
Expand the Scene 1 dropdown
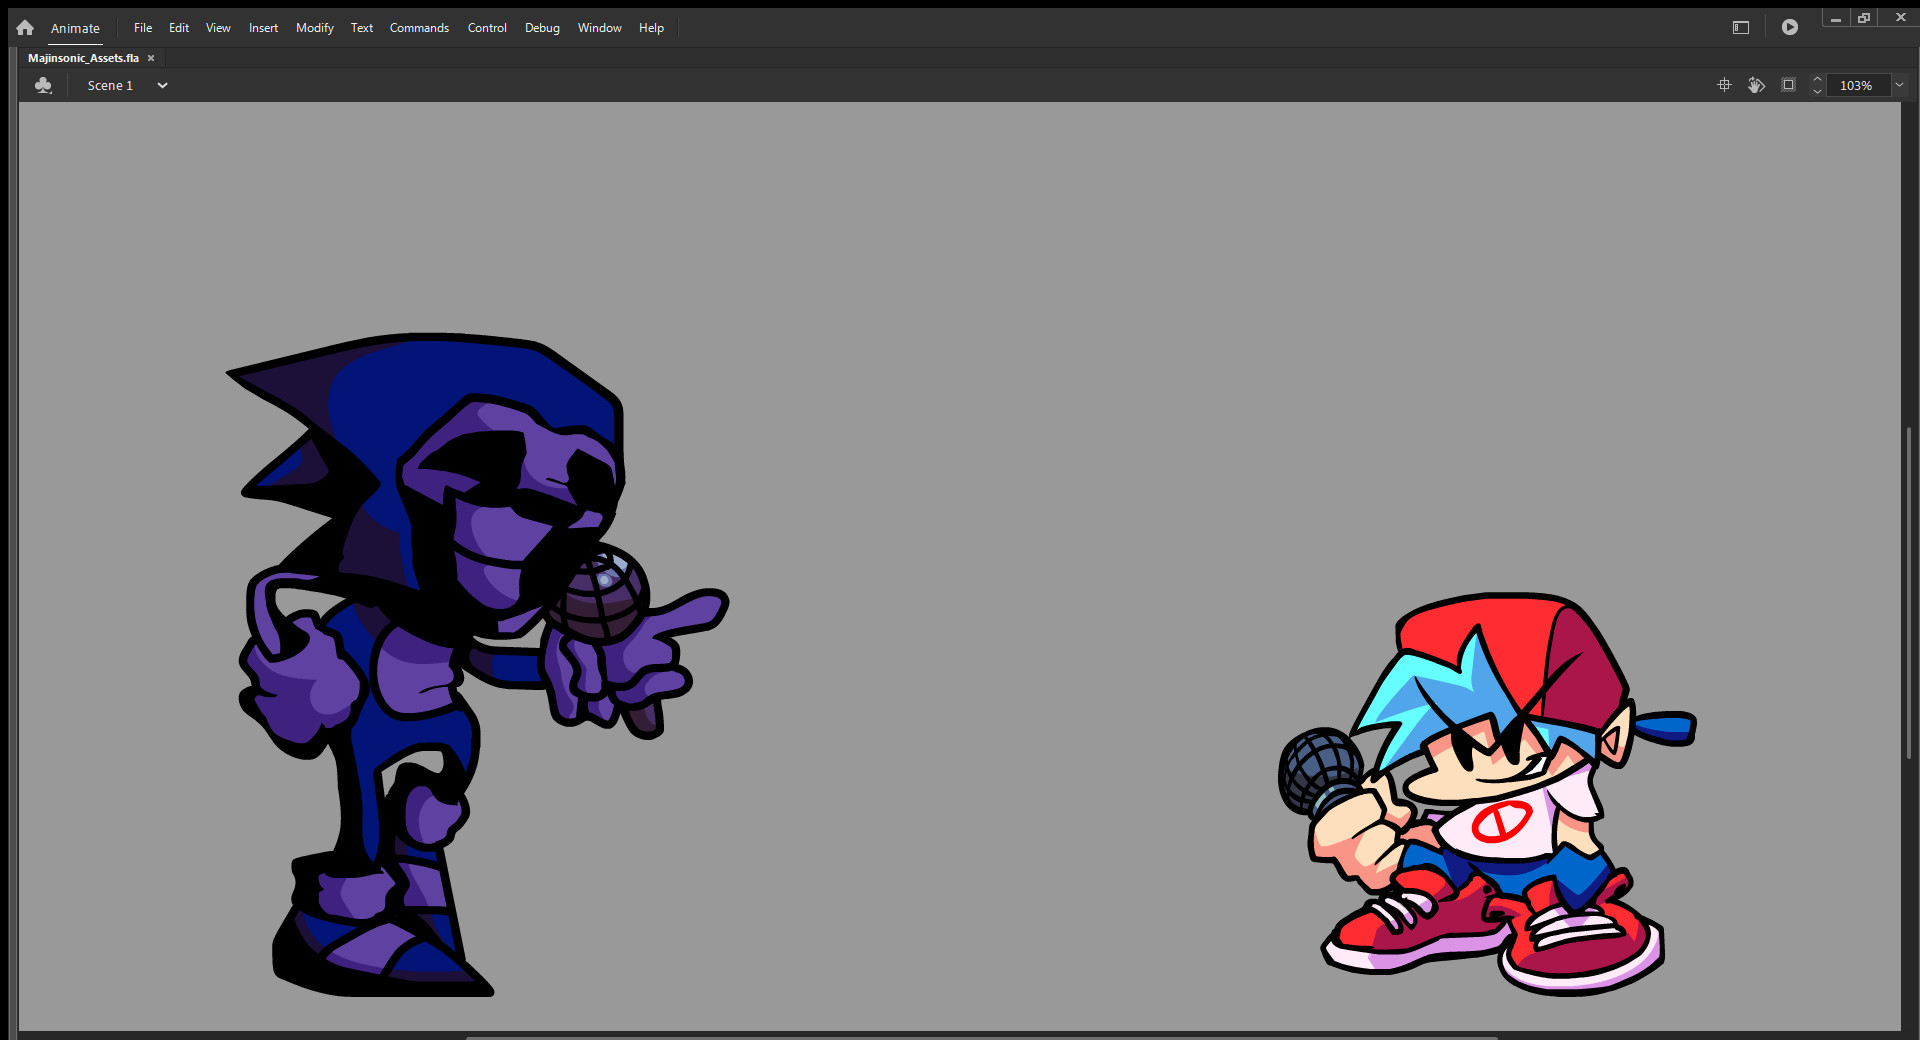162,86
